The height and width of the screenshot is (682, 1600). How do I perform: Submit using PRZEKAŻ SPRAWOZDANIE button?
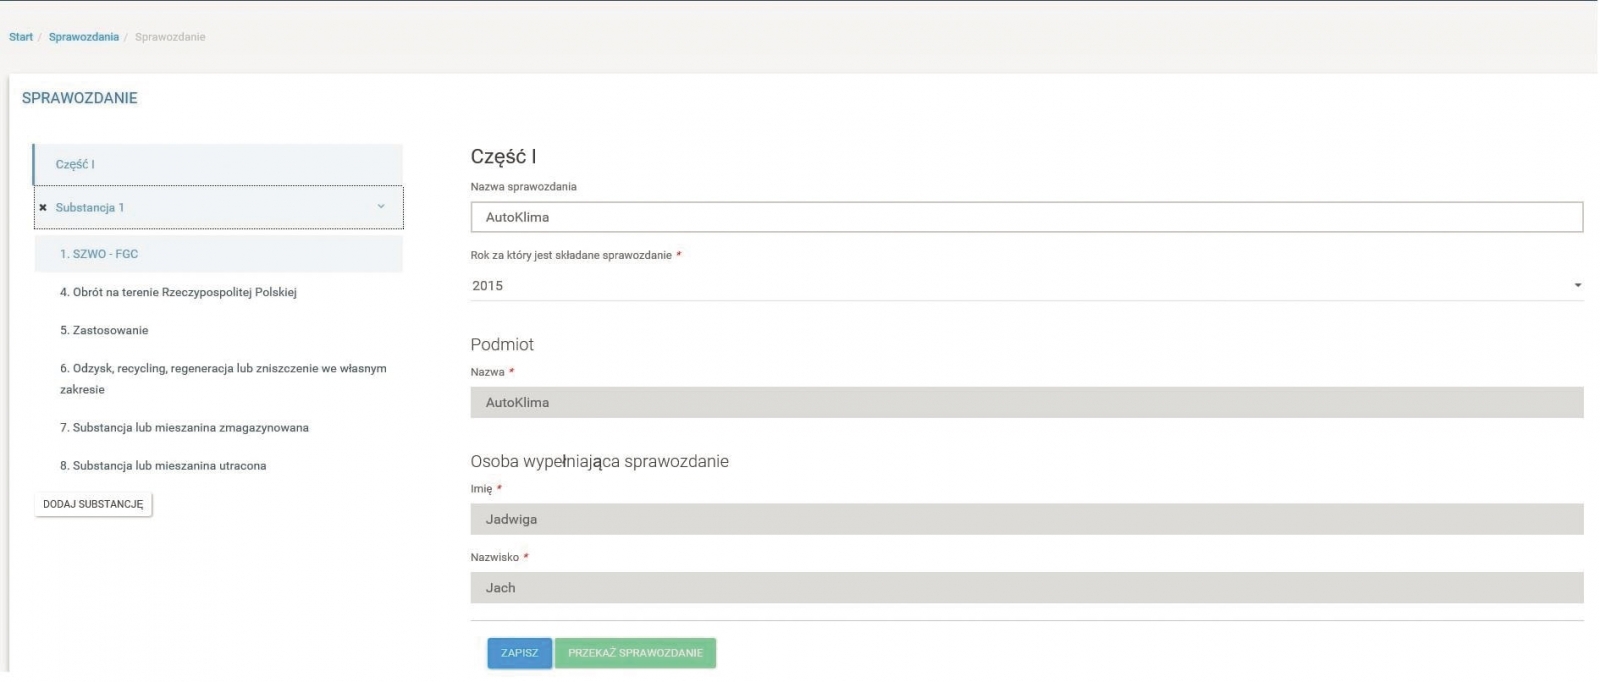pos(635,653)
